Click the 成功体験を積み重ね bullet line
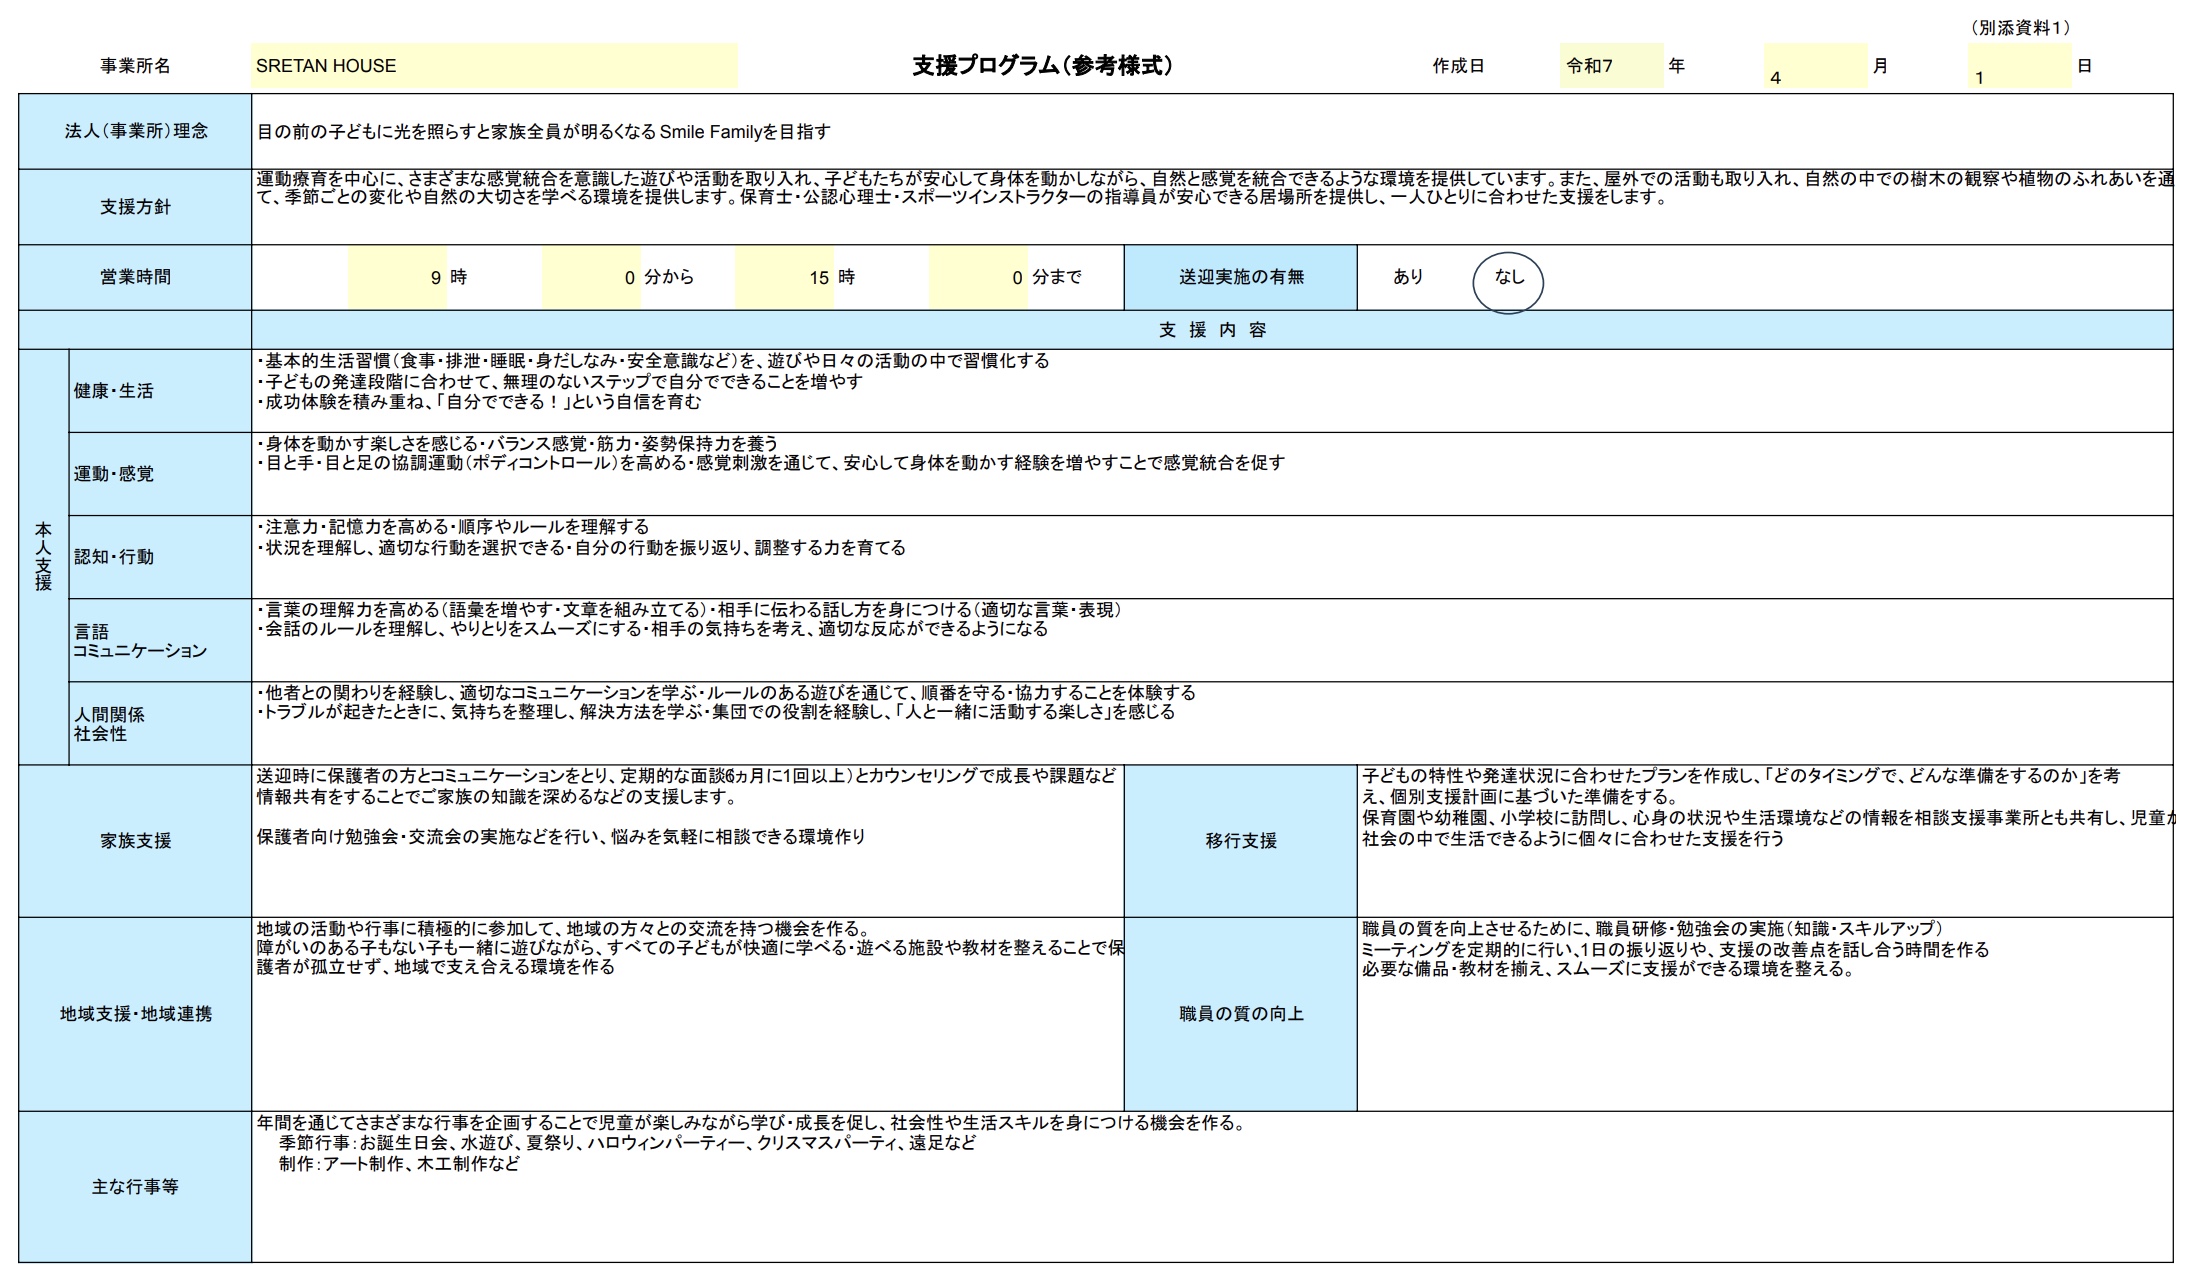Image resolution: width=2198 pixels, height=1284 pixels. [479, 402]
